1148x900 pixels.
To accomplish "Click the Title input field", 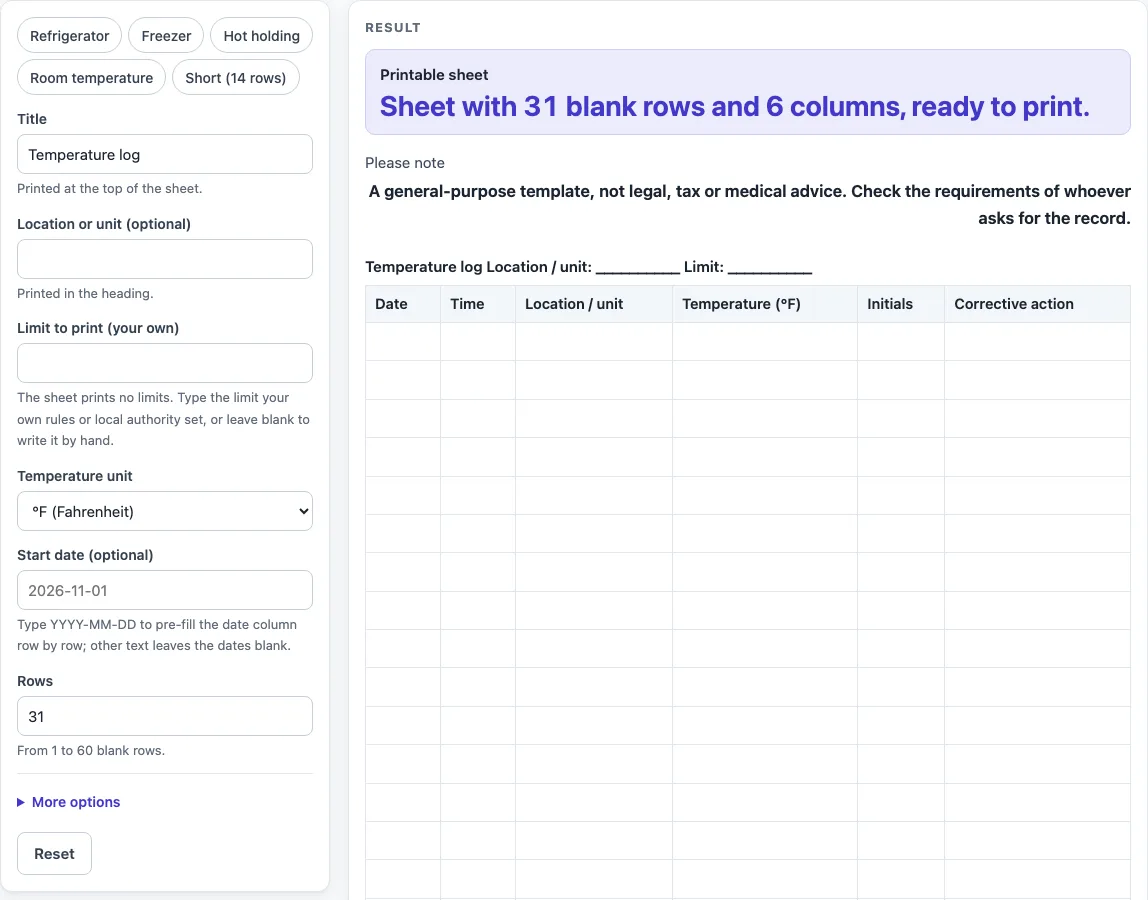I will tap(165, 155).
